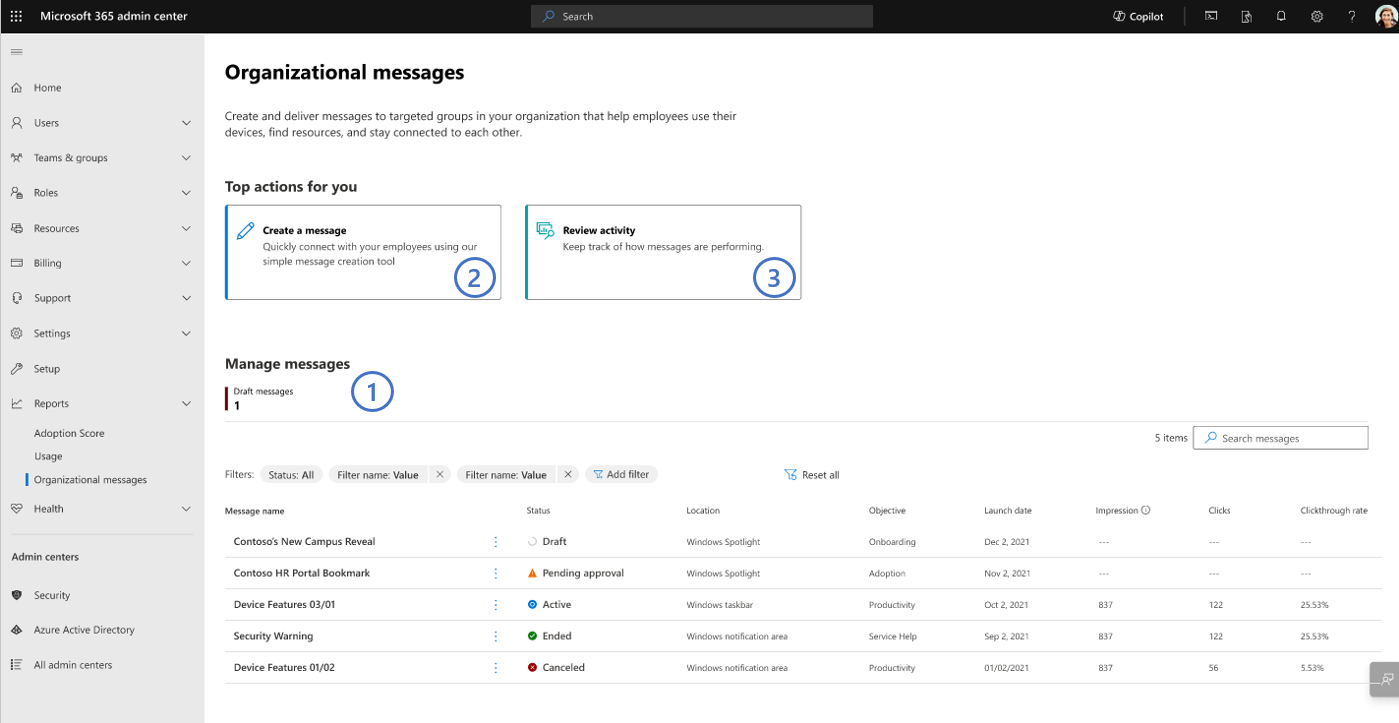This screenshot has height=723, width=1399.
Task: Open the app launcher waffle icon
Action: click(x=16, y=16)
